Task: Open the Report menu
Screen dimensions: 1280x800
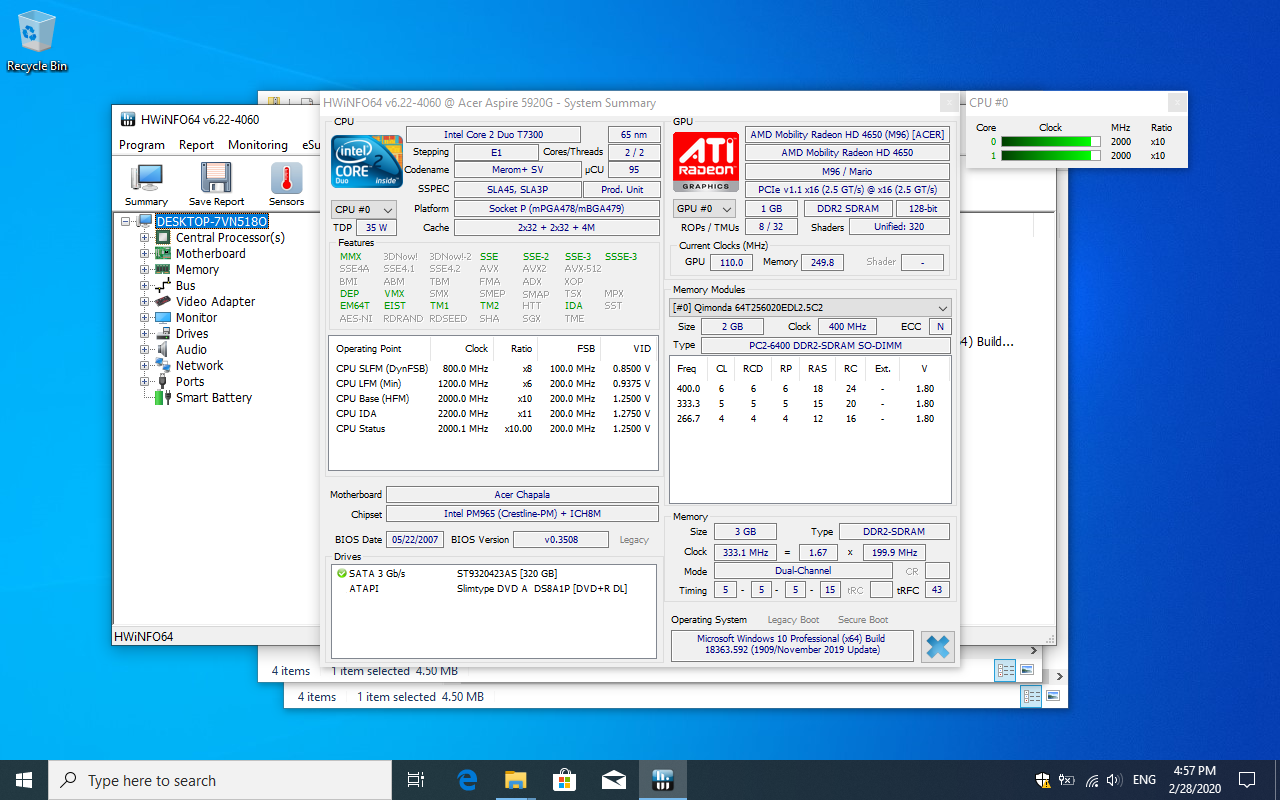Action: pyautogui.click(x=196, y=144)
